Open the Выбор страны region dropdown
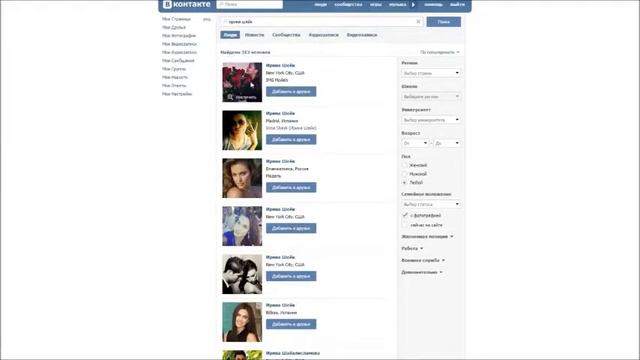This screenshot has width=640, height=360. pos(431,73)
